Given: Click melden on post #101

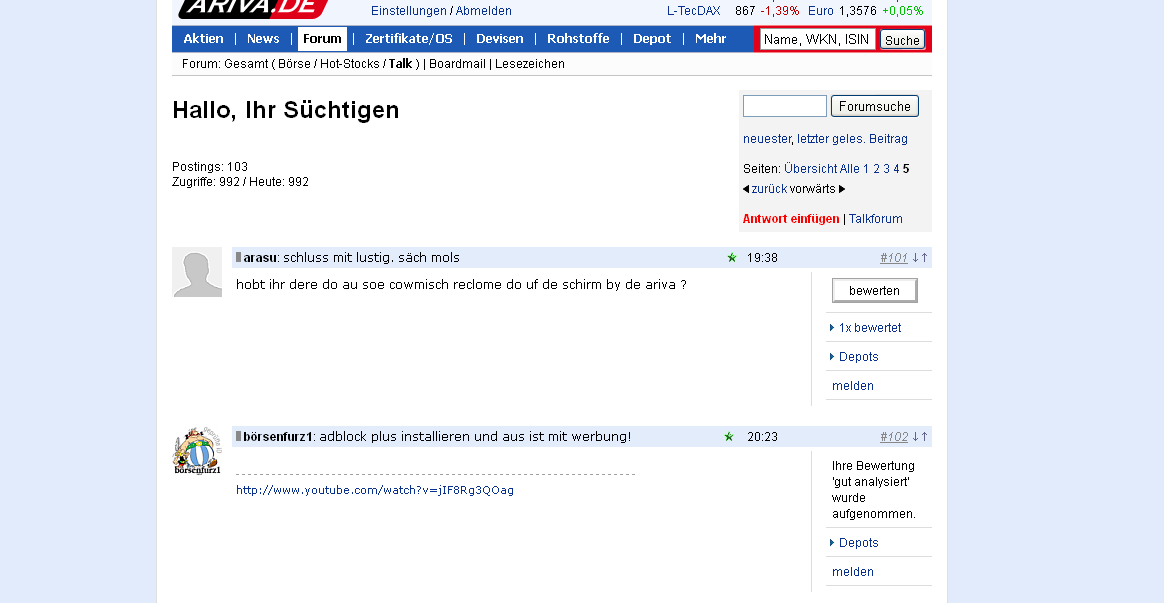Looking at the screenshot, I should point(853,385).
